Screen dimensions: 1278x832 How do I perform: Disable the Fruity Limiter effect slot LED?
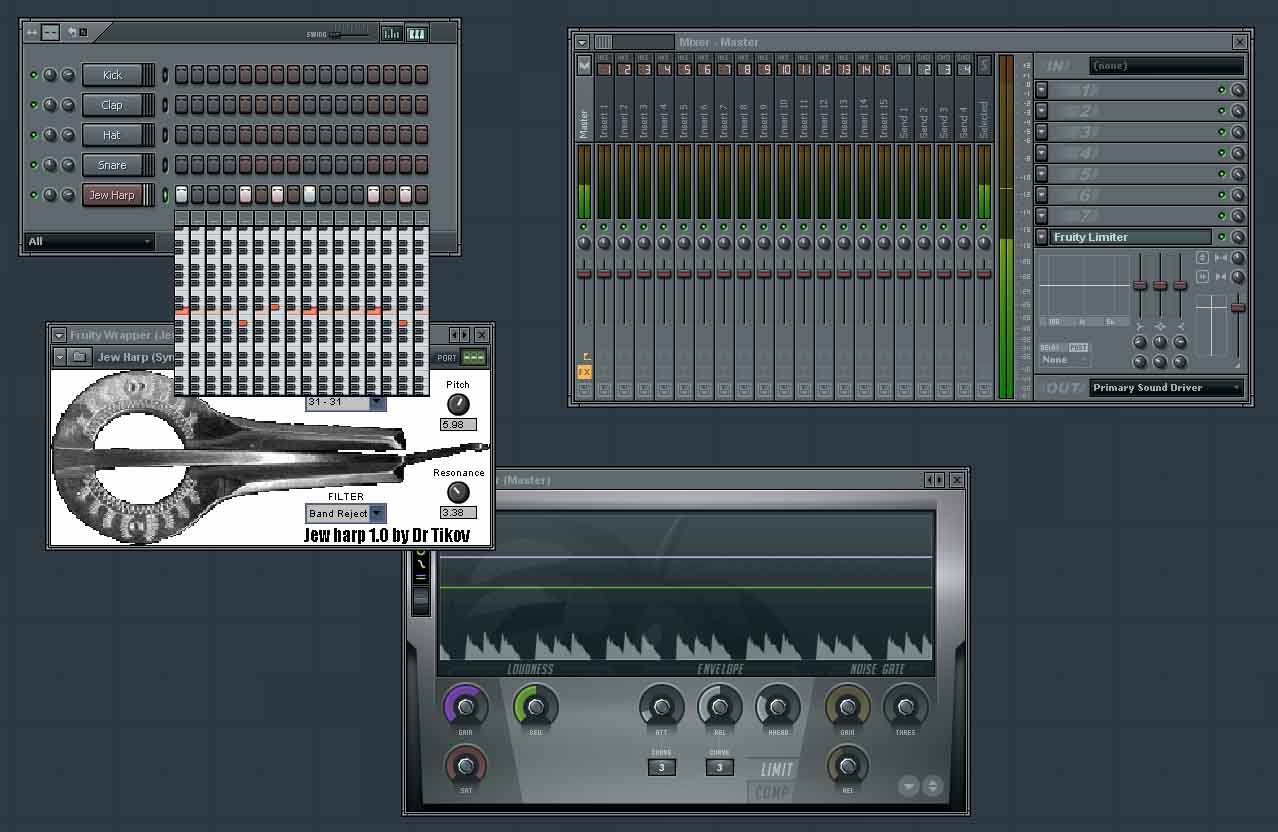[1221, 237]
